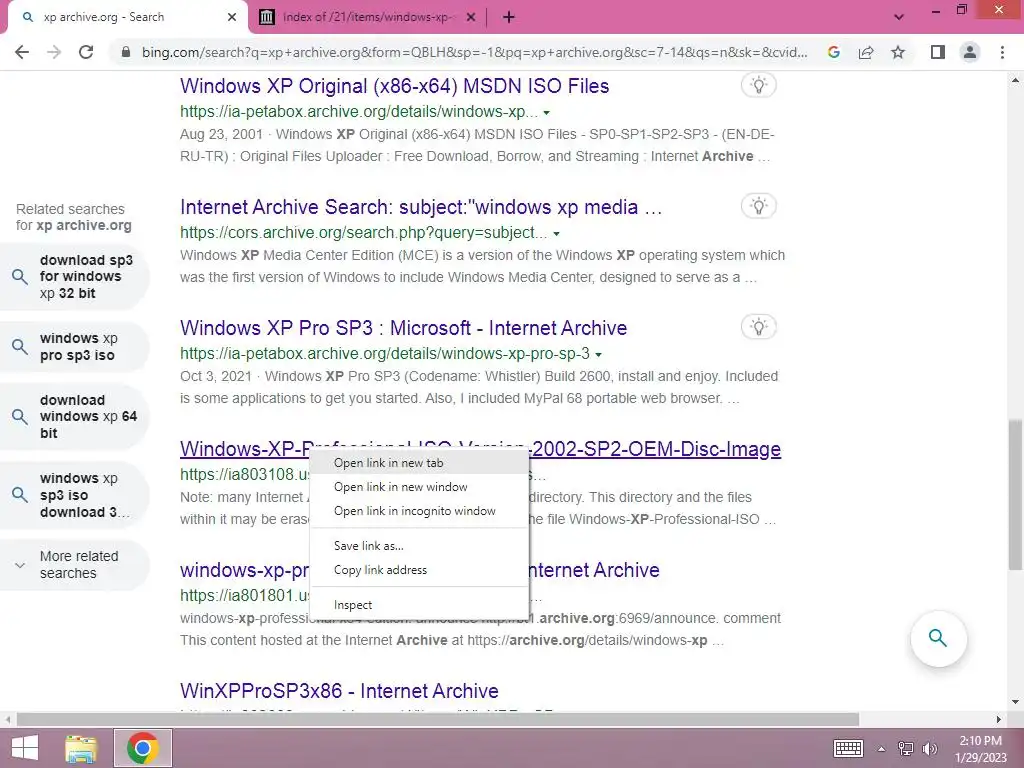
Task: Open the volume tray icon
Action: tap(930, 749)
